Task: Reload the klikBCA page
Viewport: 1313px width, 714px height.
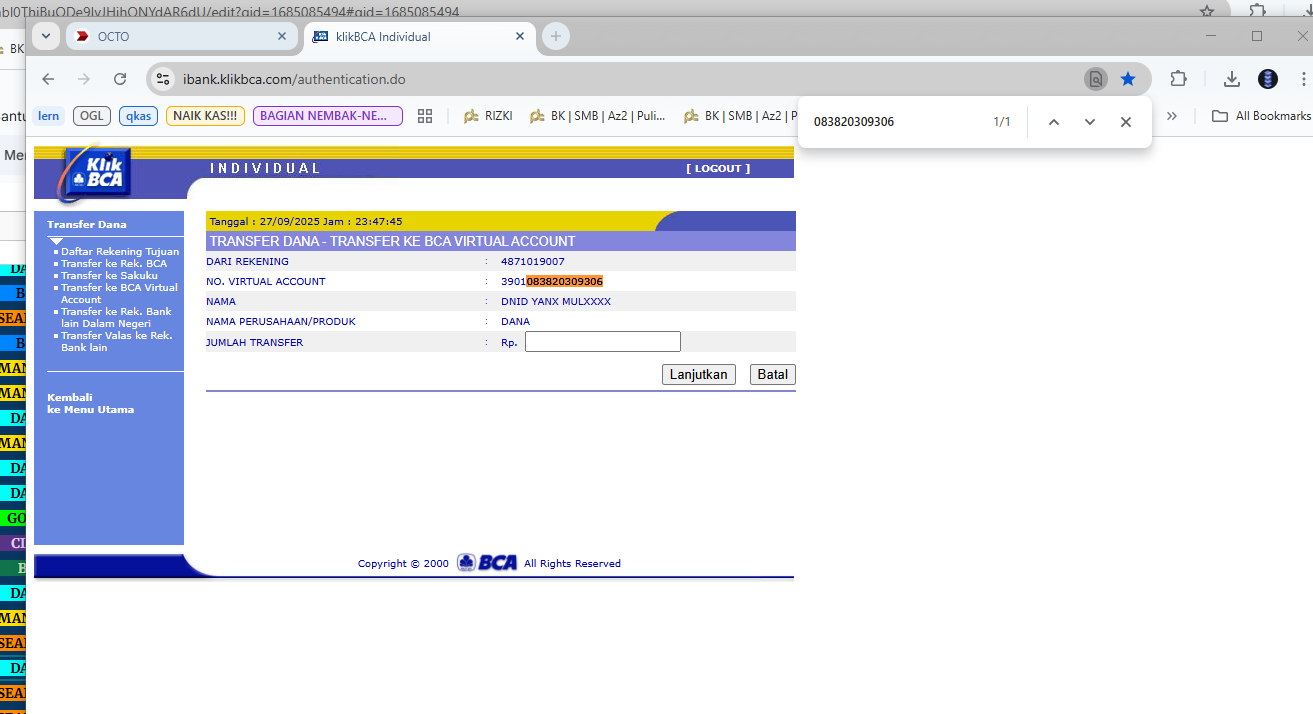Action: (x=120, y=79)
